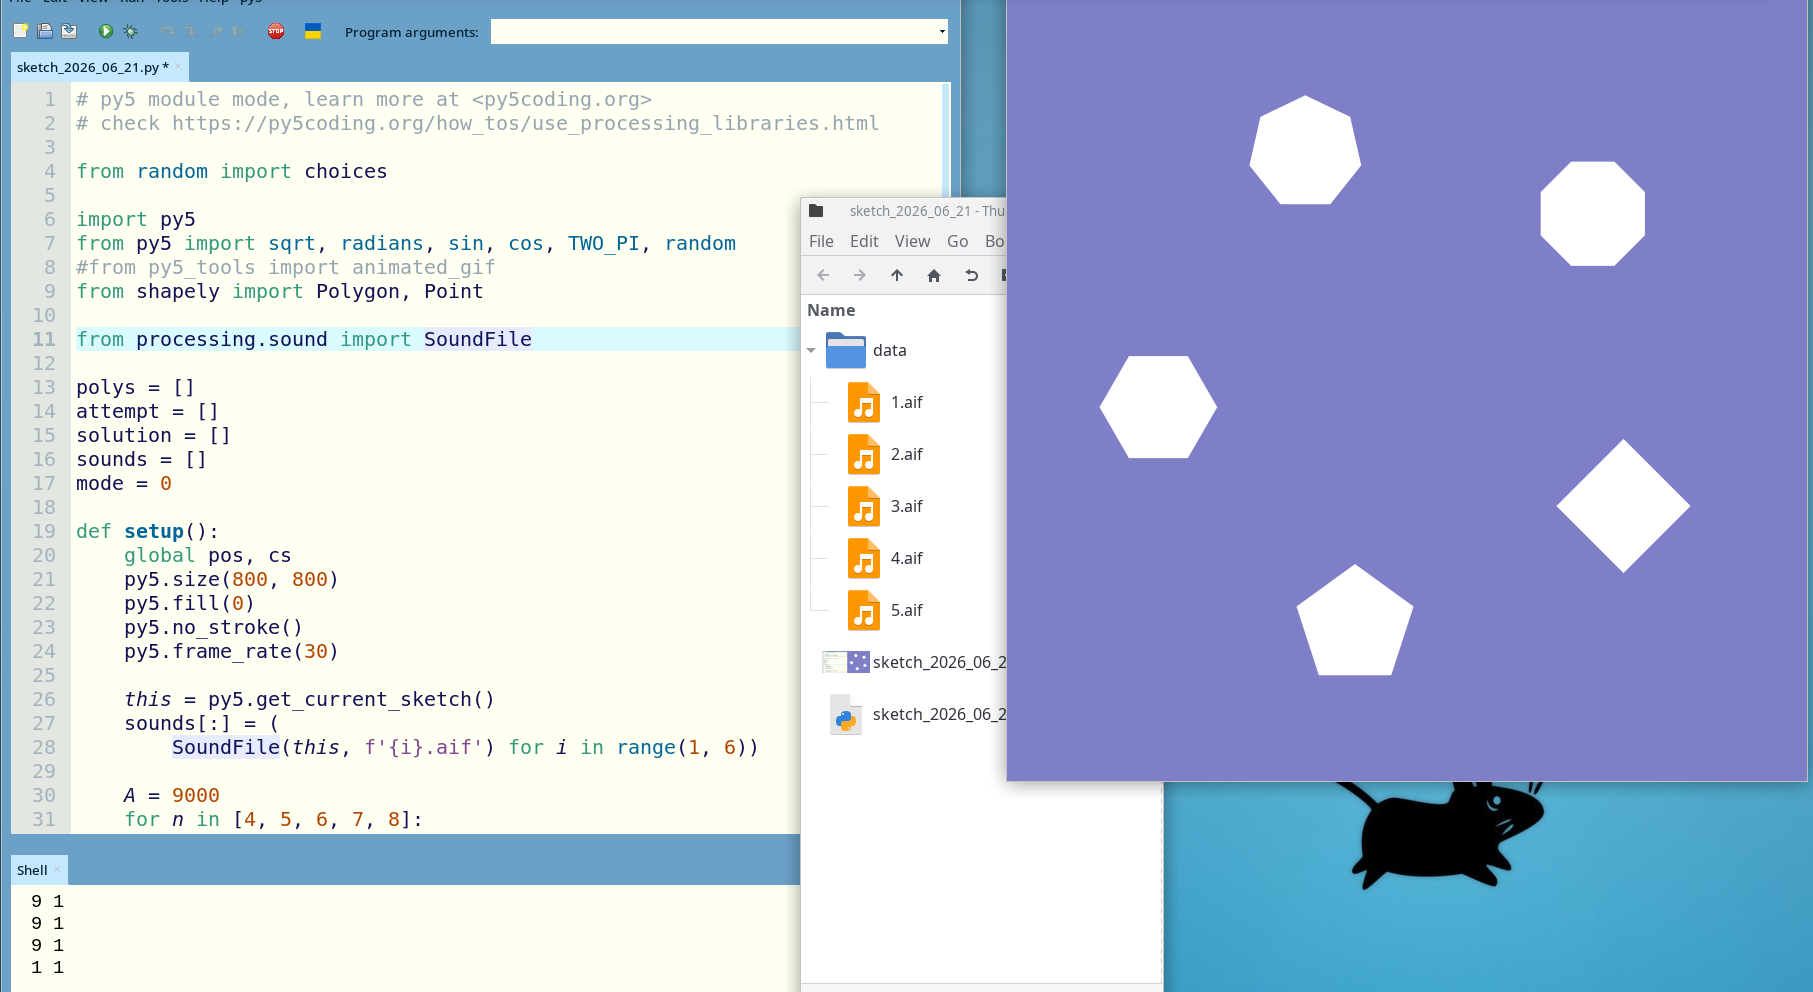Image resolution: width=1813 pixels, height=992 pixels.
Task: Click the Open file icon in Thonny toolbar
Action: (45, 31)
